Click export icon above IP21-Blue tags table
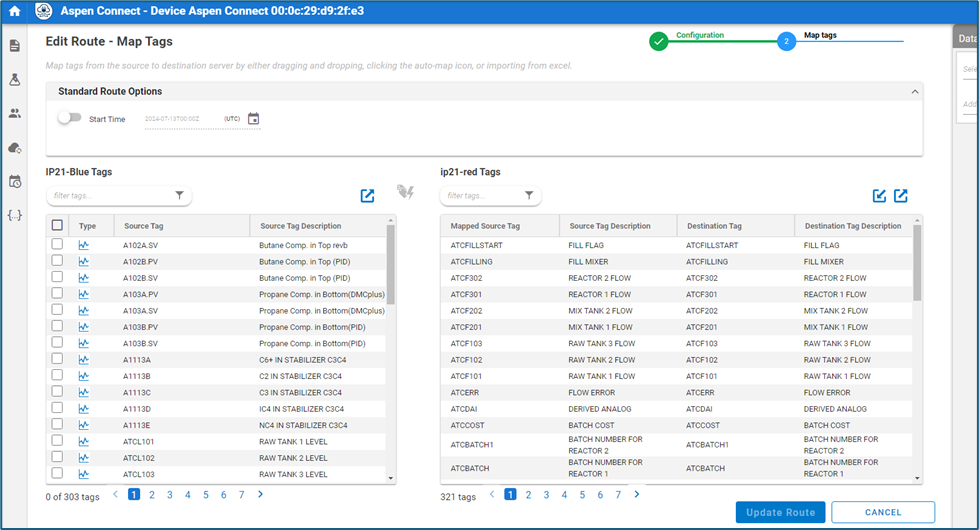Image resolution: width=979 pixels, height=530 pixels. pos(367,196)
